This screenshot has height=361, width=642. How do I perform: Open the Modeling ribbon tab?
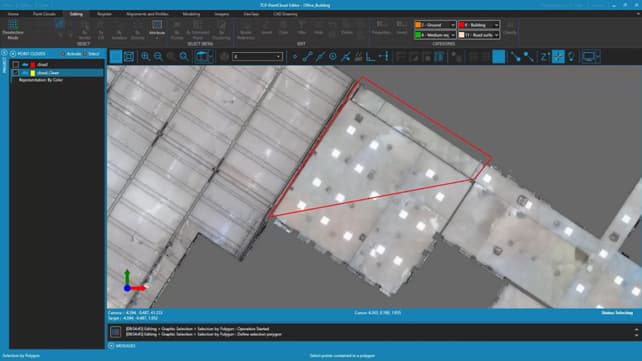click(x=191, y=14)
